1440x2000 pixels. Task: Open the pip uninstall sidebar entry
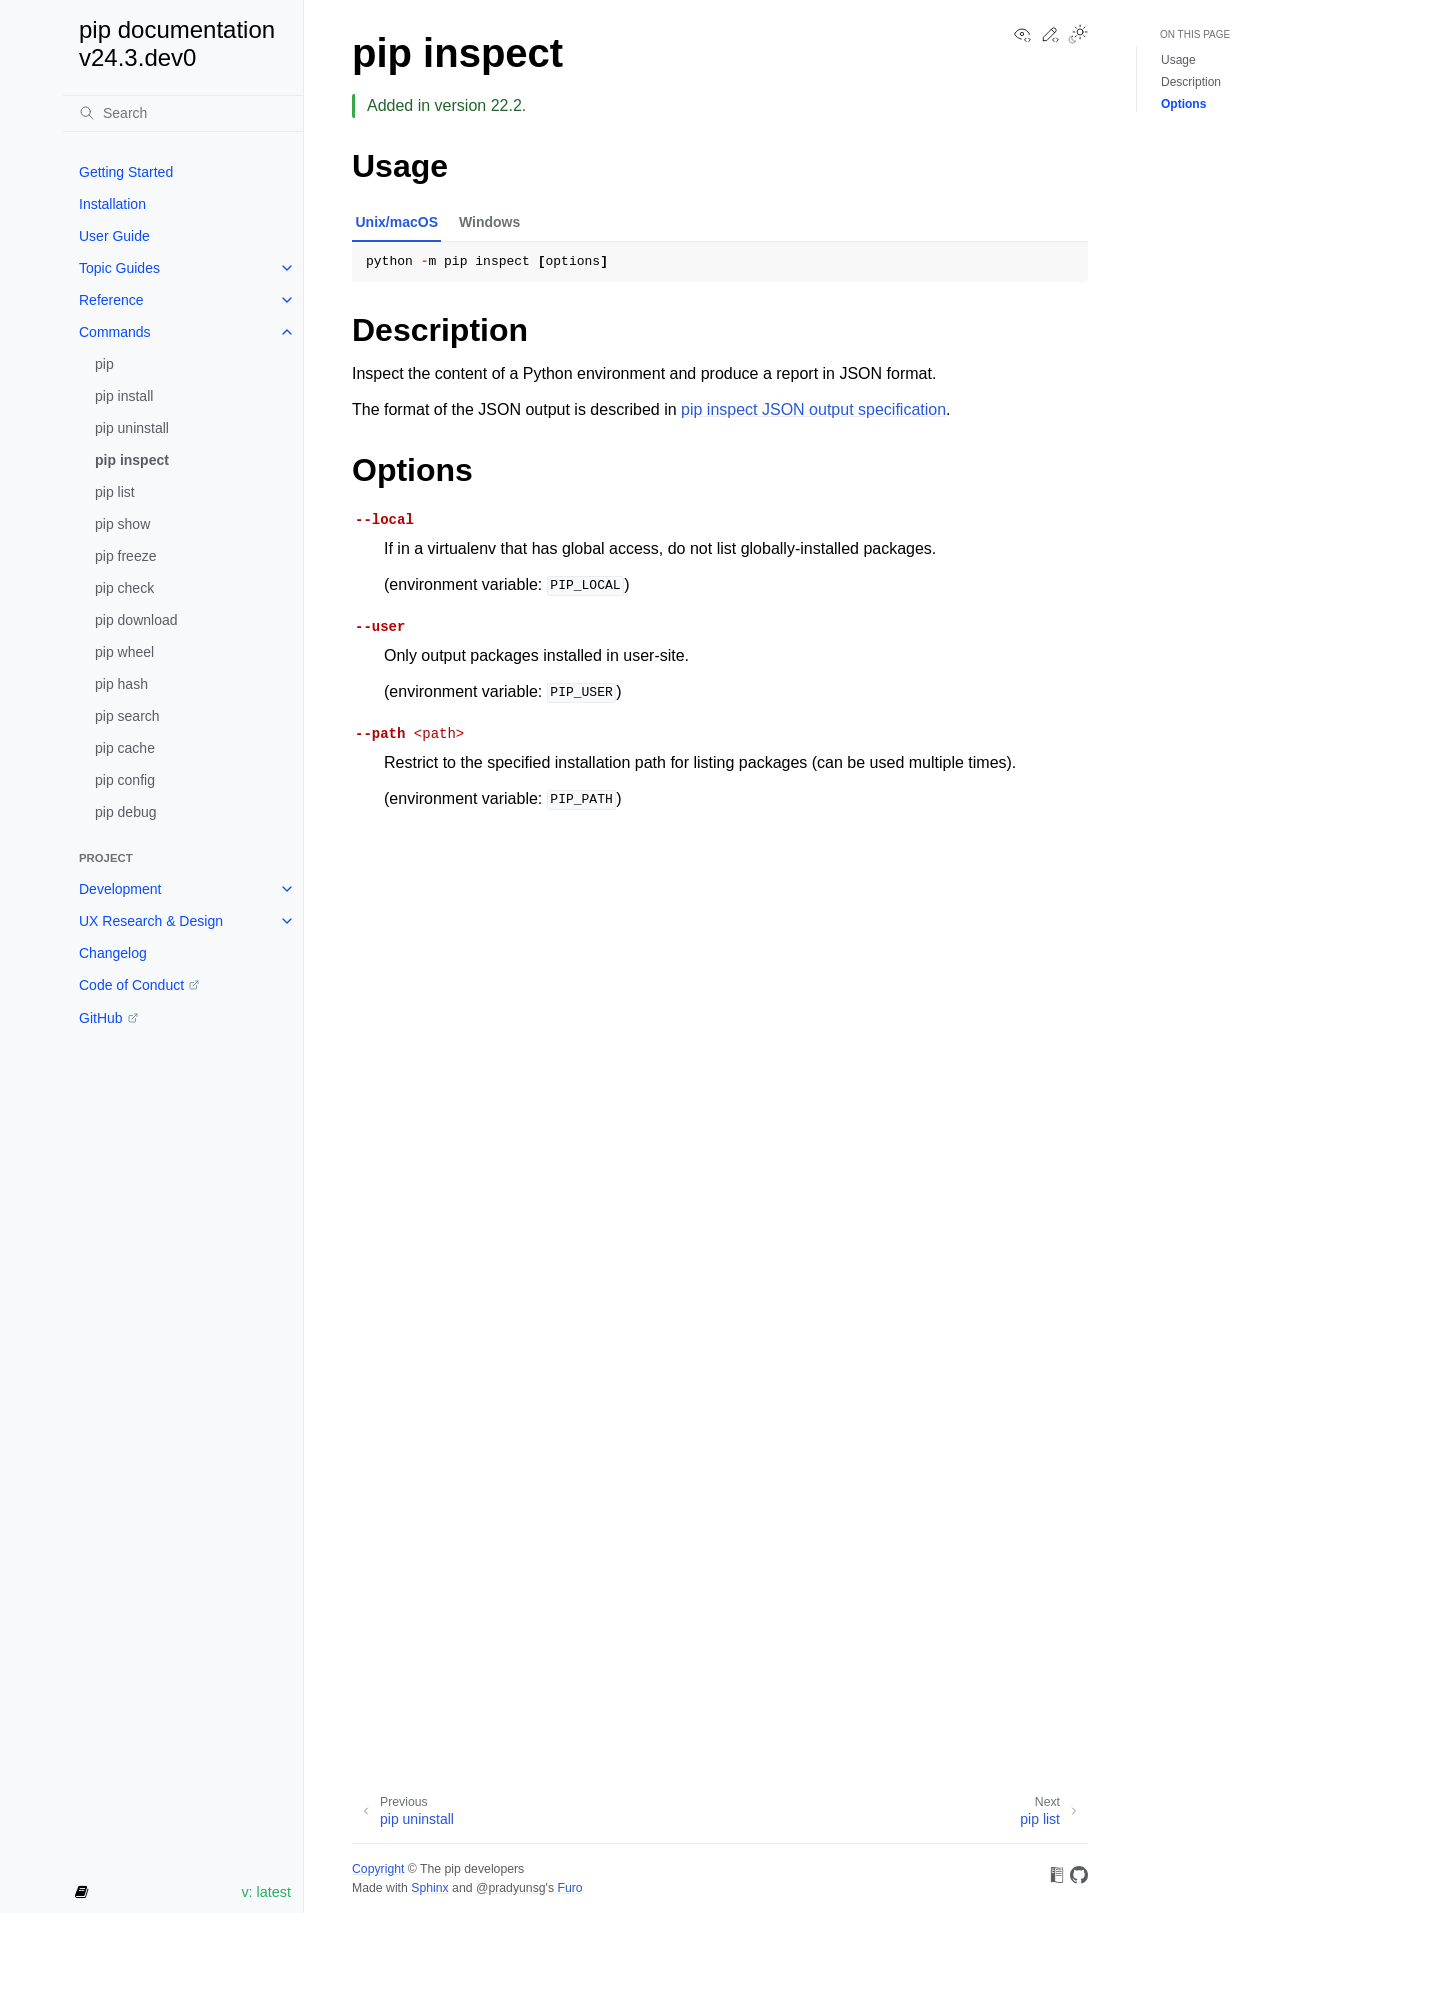pos(132,428)
